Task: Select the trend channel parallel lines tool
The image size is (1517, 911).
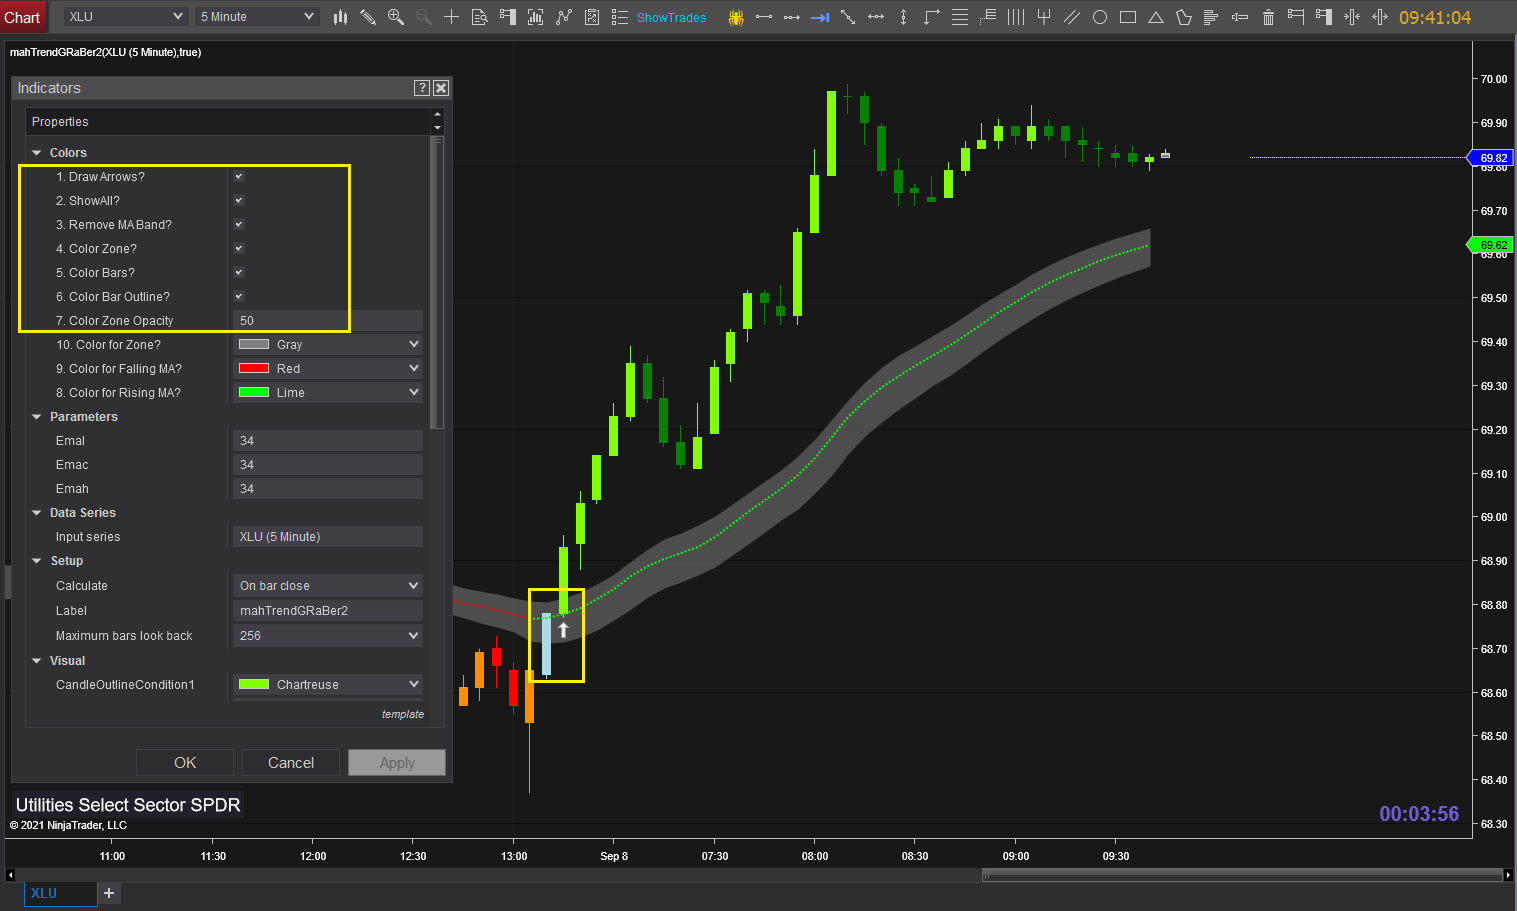Action: 1072,17
